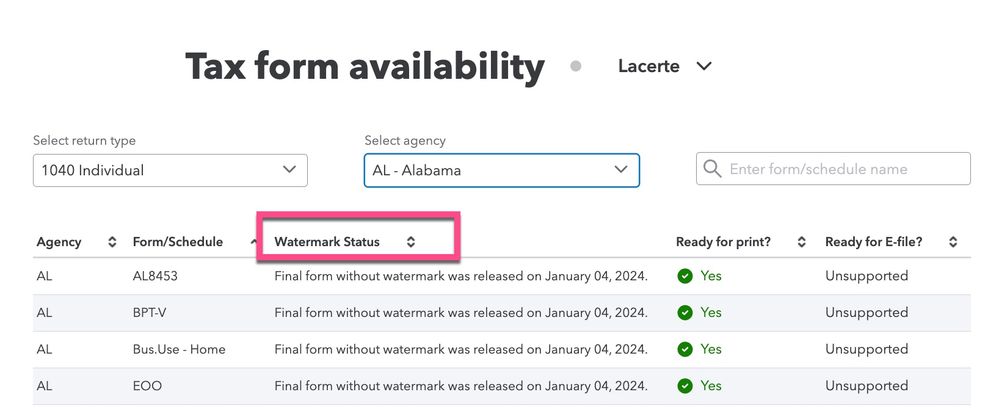
Task: Click Unsupported in the BPT-V row
Action: pos(866,313)
